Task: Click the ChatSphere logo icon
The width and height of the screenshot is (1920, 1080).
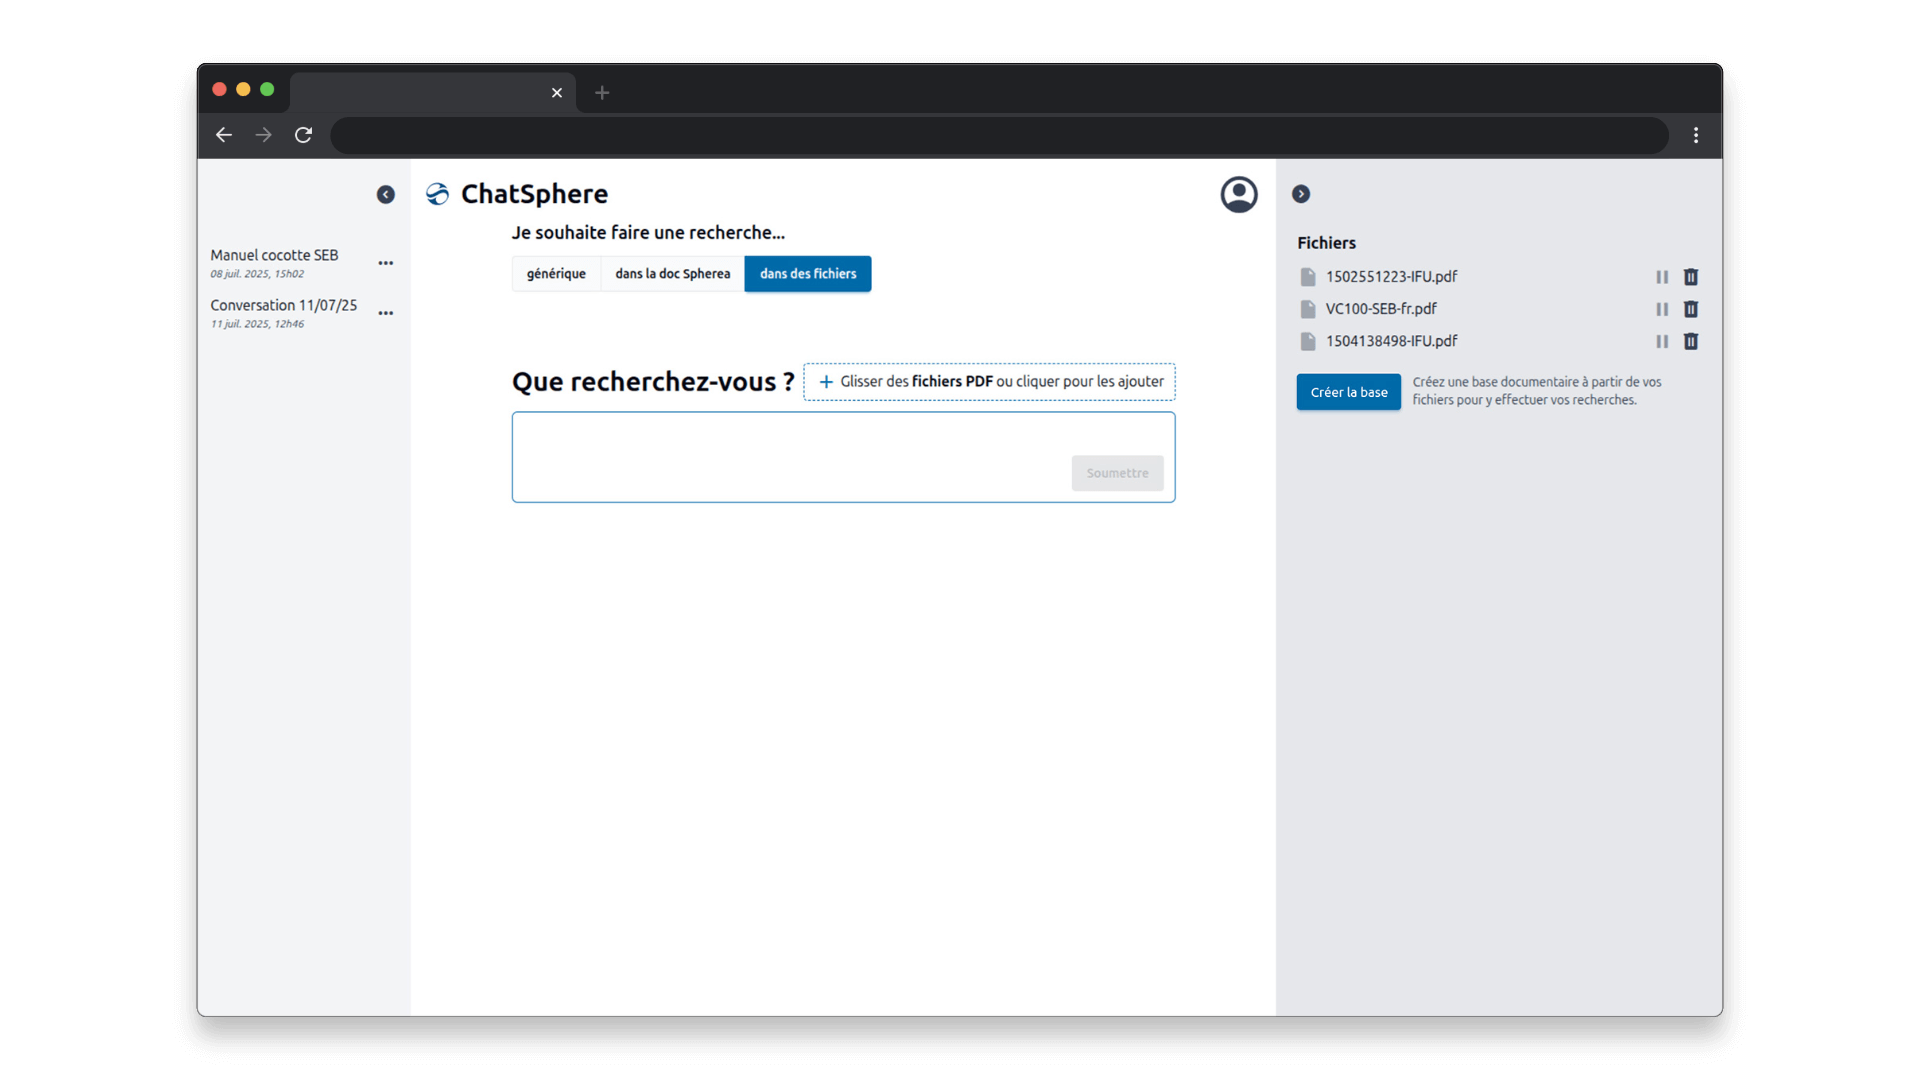Action: [x=437, y=194]
